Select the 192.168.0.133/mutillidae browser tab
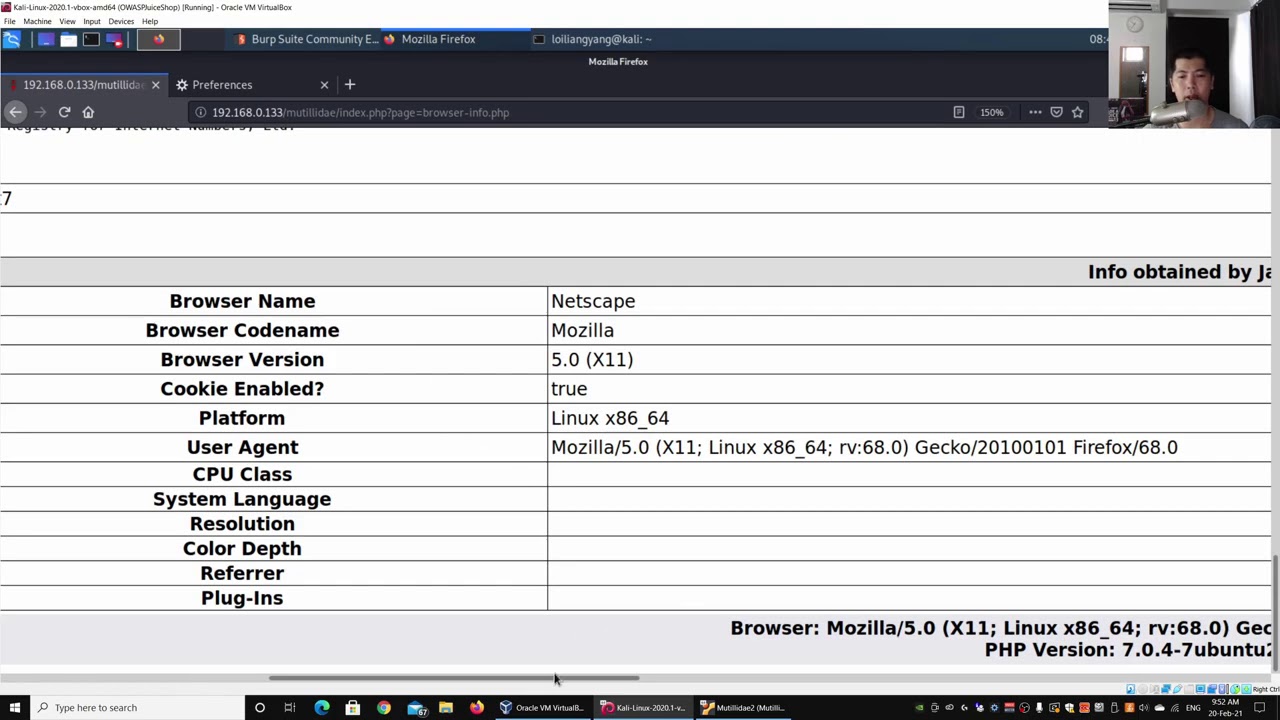The height and width of the screenshot is (720, 1280). click(x=84, y=85)
